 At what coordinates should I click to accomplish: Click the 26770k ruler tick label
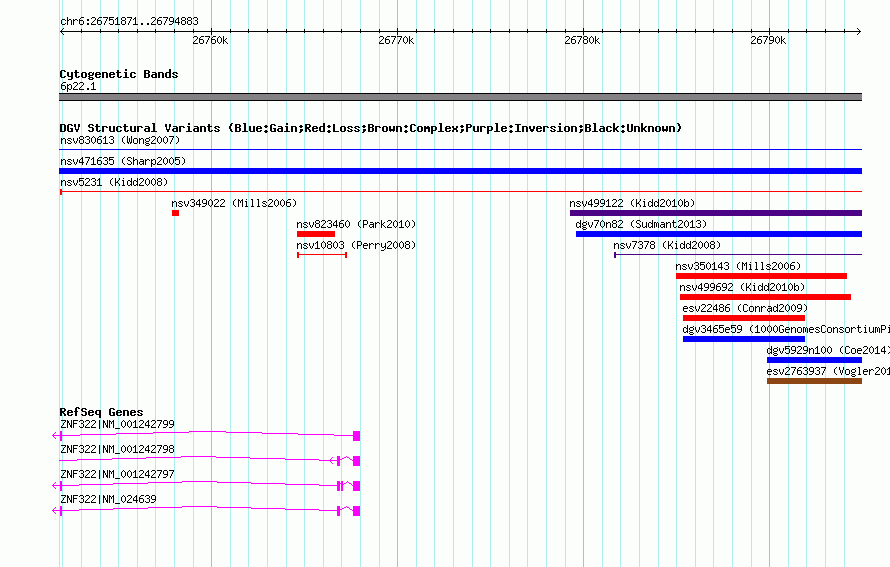pyautogui.click(x=396, y=40)
